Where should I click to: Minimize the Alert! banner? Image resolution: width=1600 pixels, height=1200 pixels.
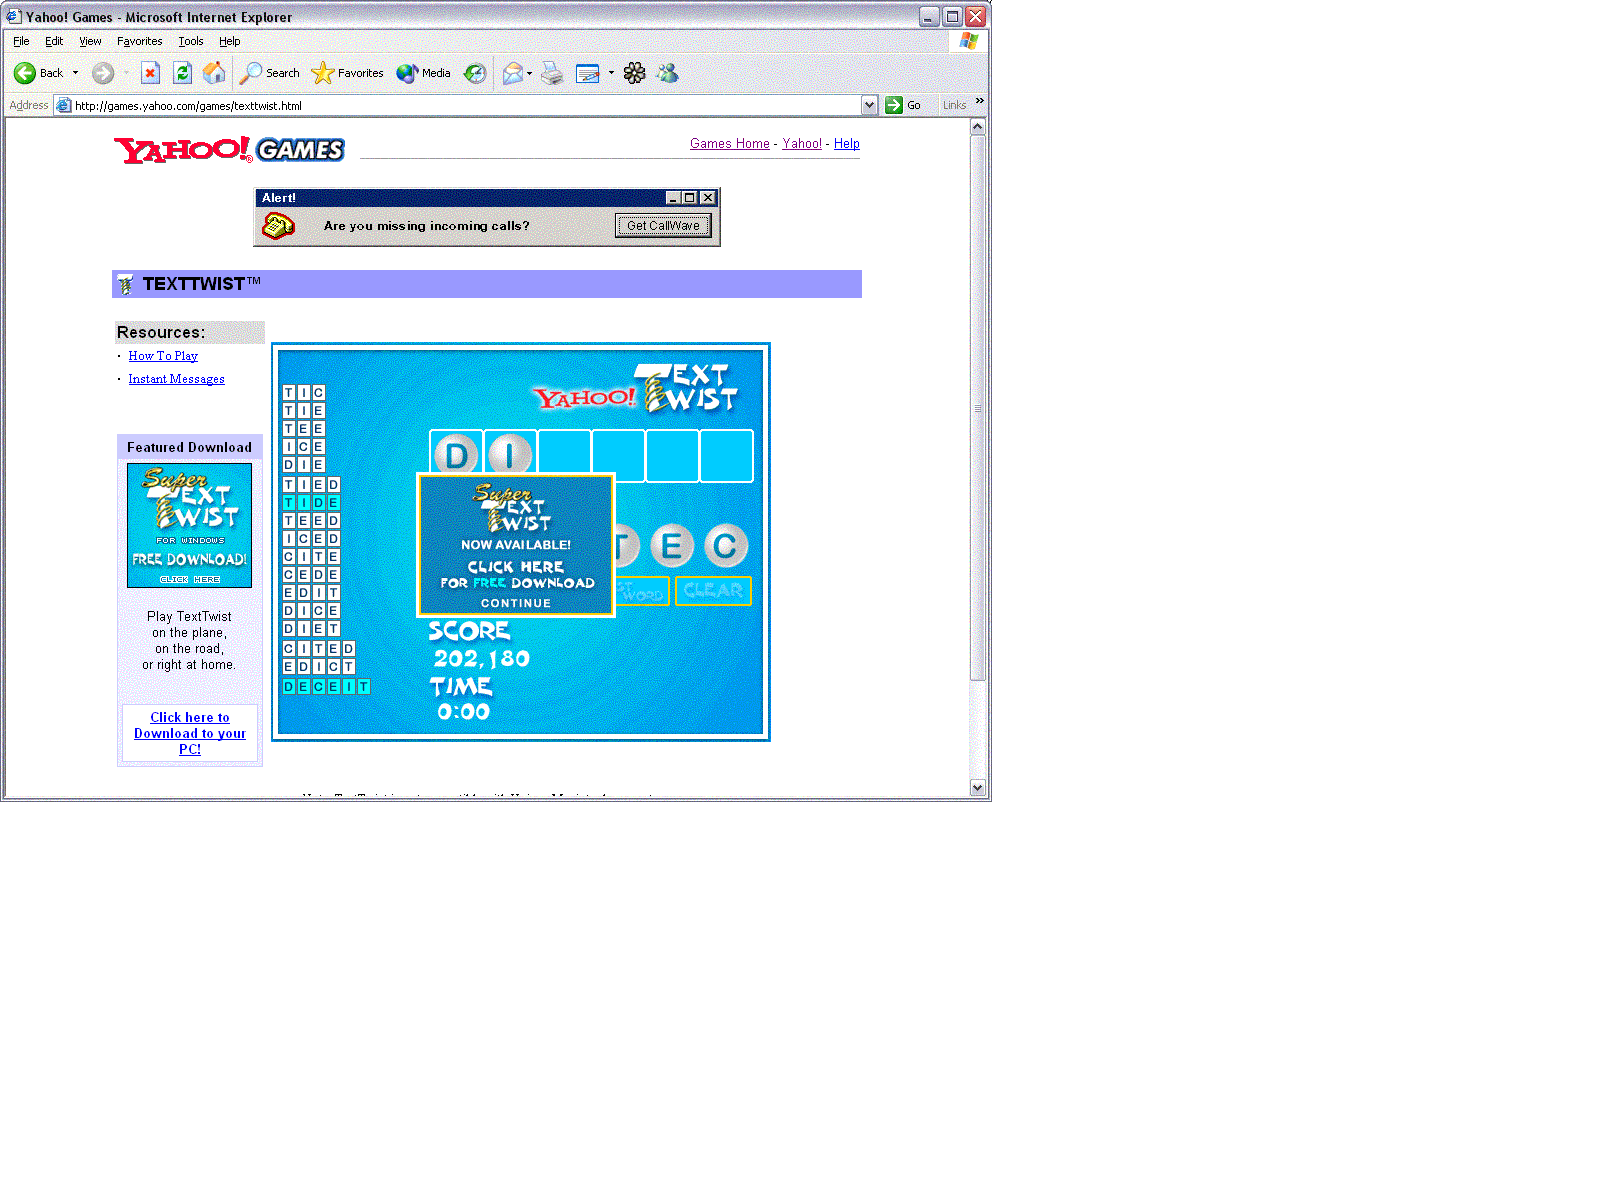click(673, 198)
